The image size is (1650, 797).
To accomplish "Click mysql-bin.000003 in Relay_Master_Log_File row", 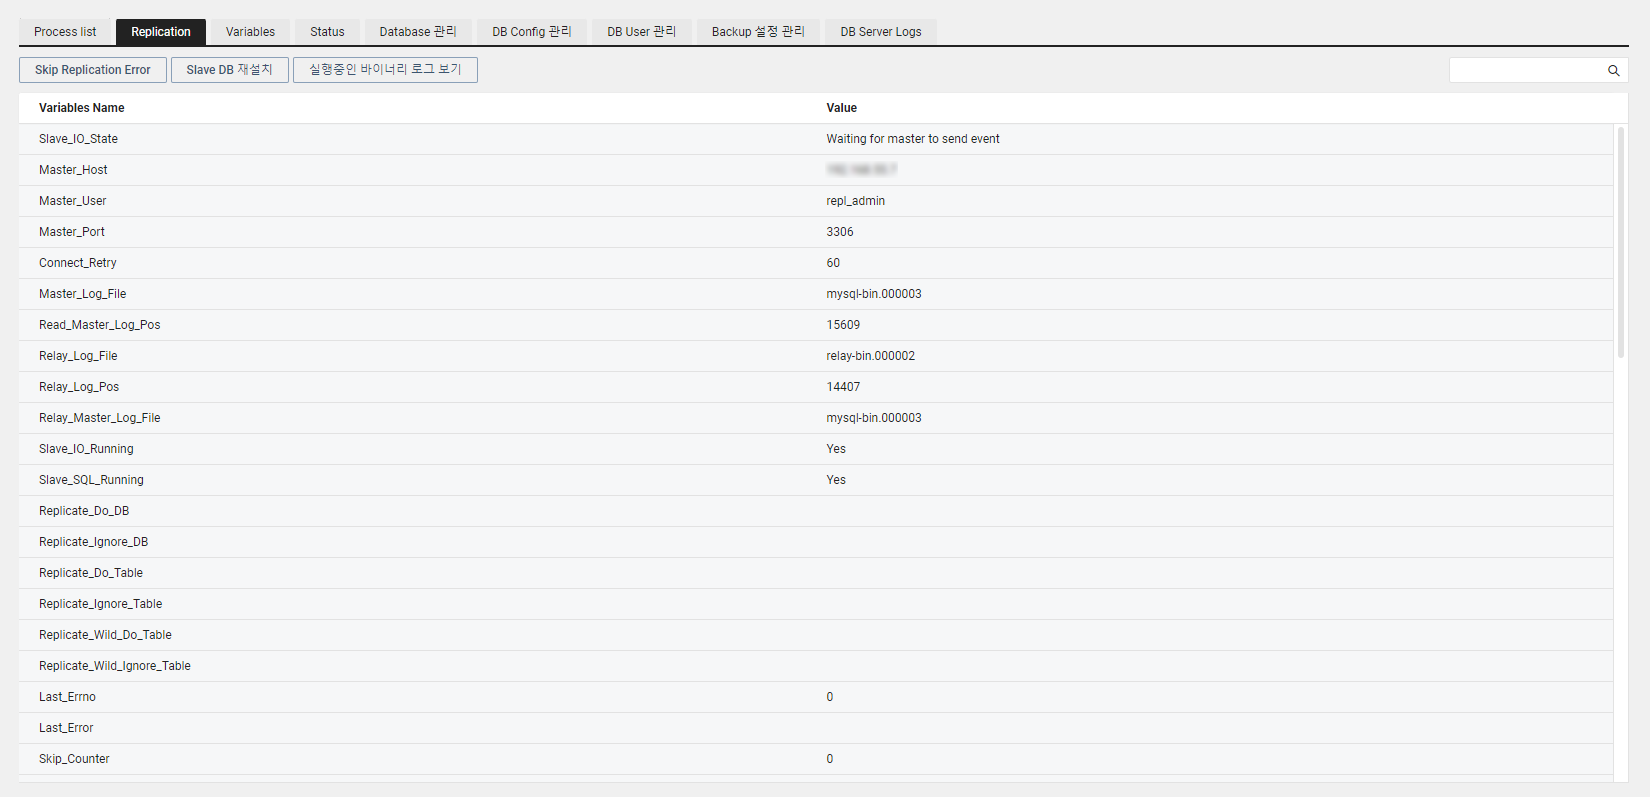I will point(874,418).
